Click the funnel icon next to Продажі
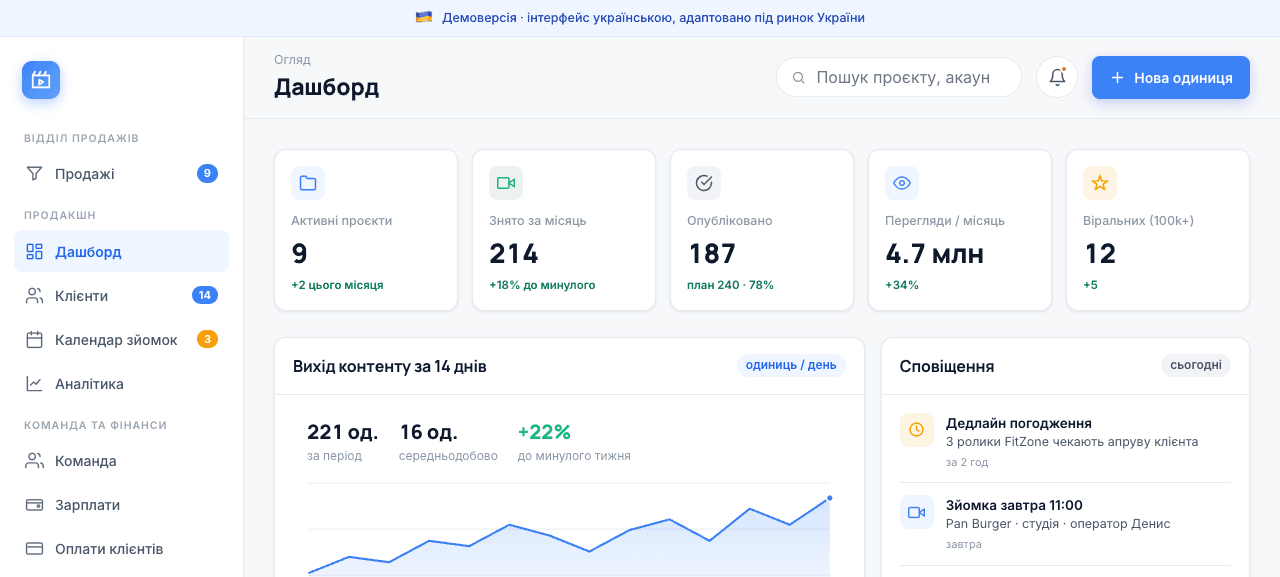This screenshot has height=577, width=1280. tap(34, 174)
